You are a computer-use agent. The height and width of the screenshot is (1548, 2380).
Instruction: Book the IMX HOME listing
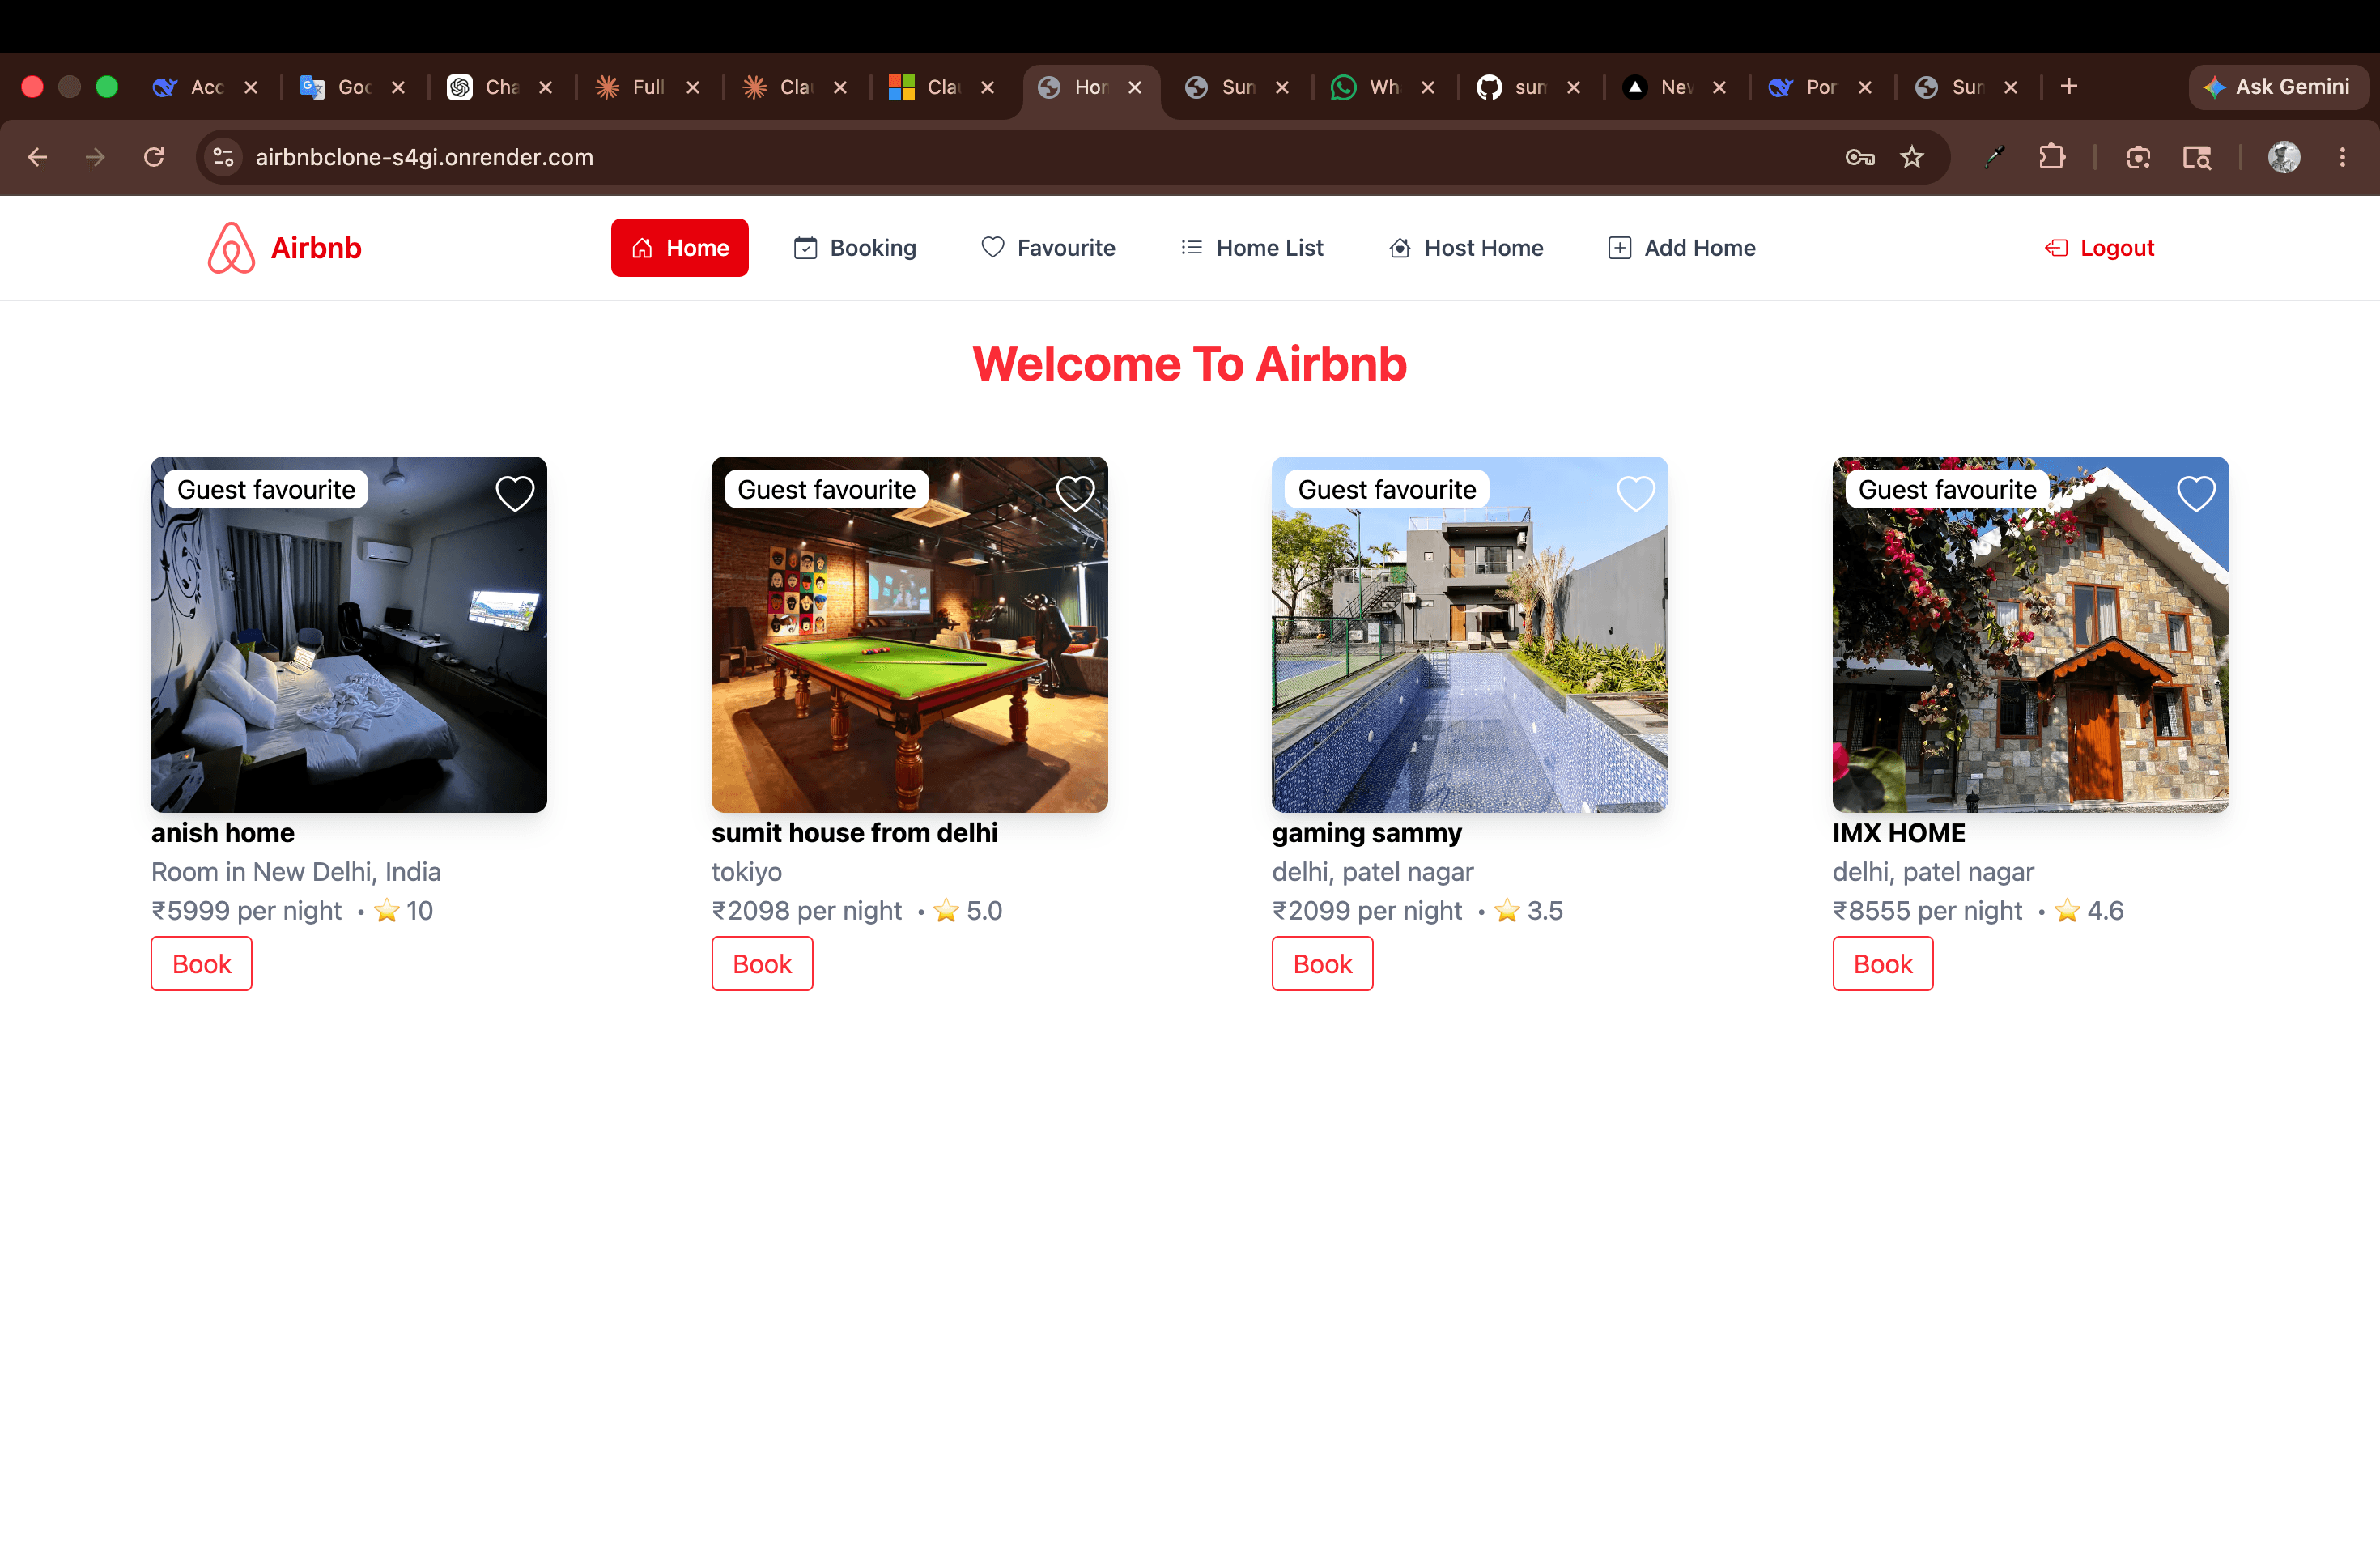[1883, 964]
